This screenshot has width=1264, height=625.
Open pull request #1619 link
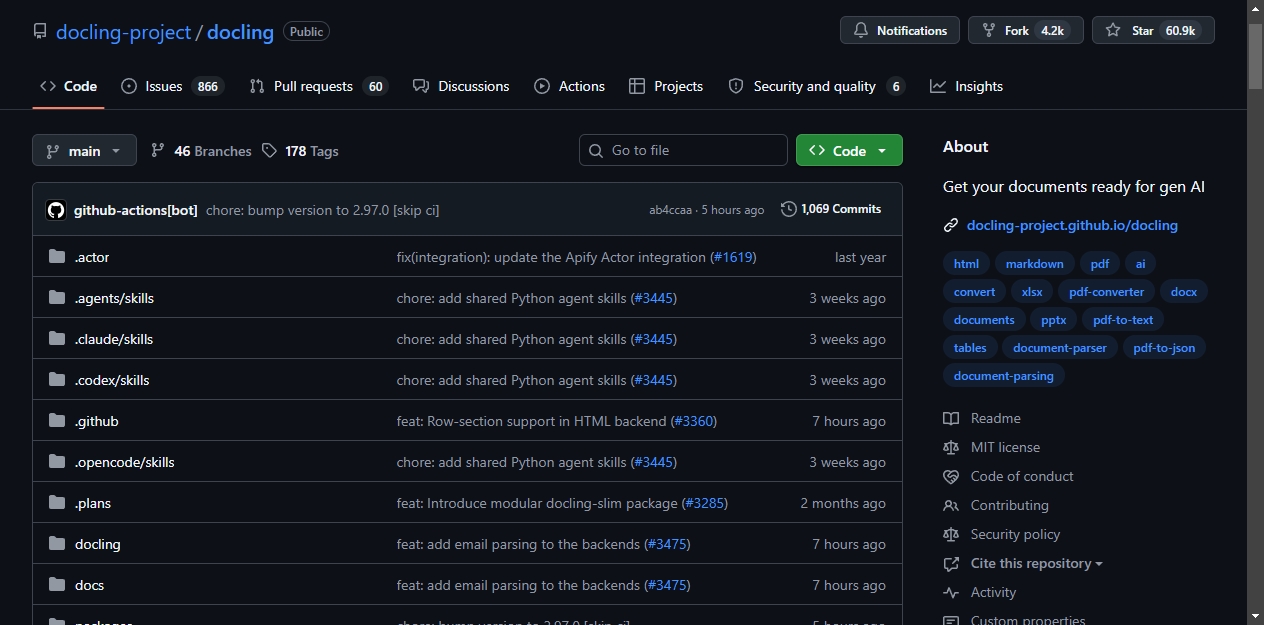pyautogui.click(x=733, y=257)
